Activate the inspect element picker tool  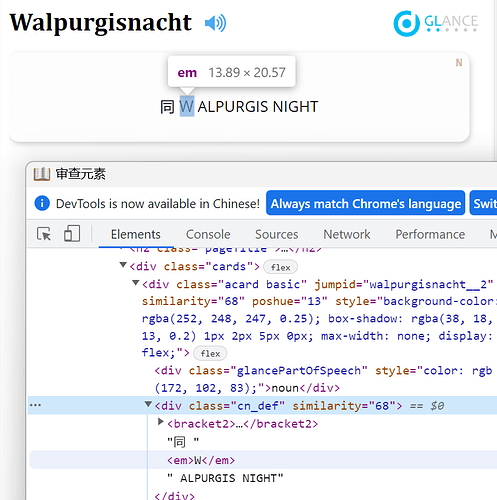[44, 234]
